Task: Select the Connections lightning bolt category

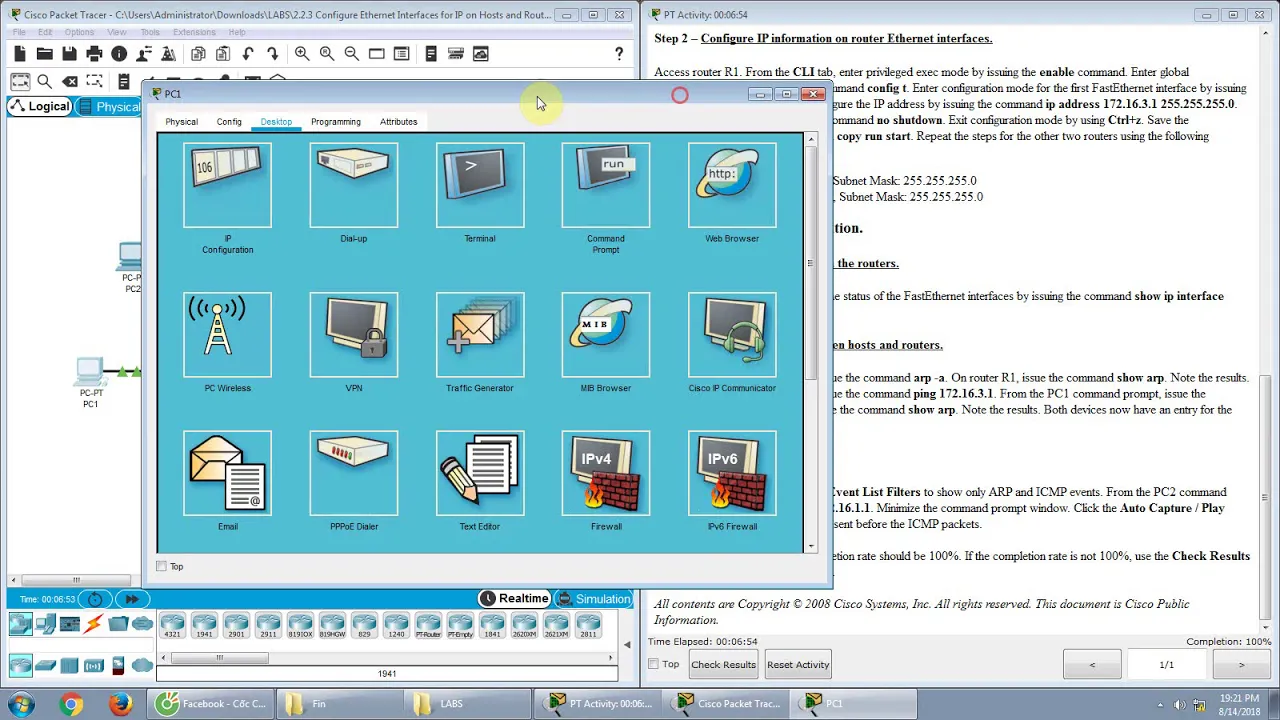Action: pyautogui.click(x=94, y=625)
